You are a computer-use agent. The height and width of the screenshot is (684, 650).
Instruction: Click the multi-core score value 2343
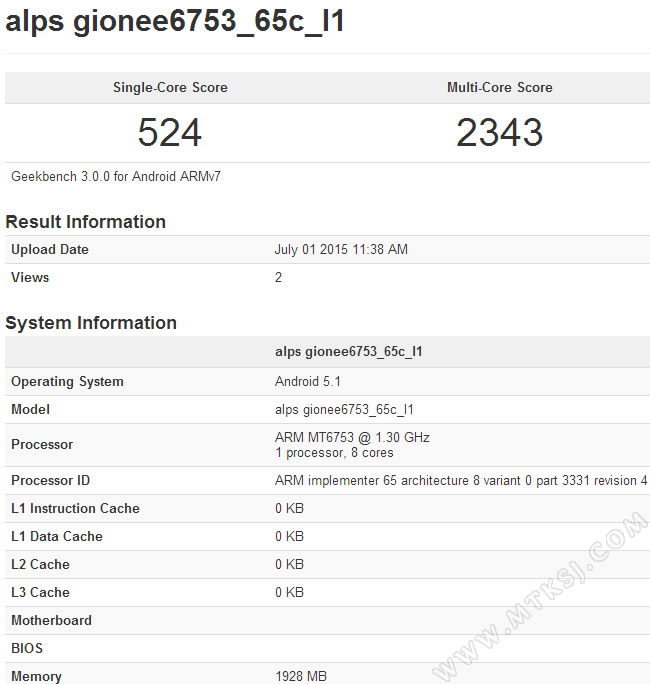coord(499,132)
